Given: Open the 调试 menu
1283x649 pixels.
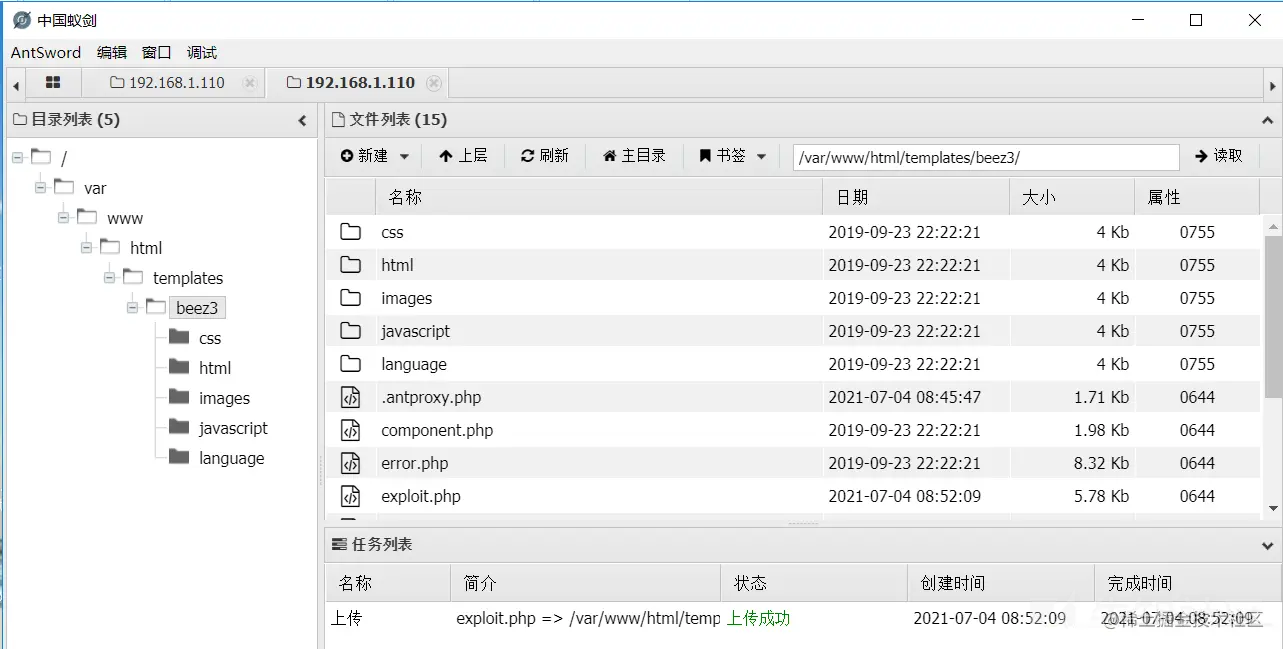Looking at the screenshot, I should click(x=202, y=52).
